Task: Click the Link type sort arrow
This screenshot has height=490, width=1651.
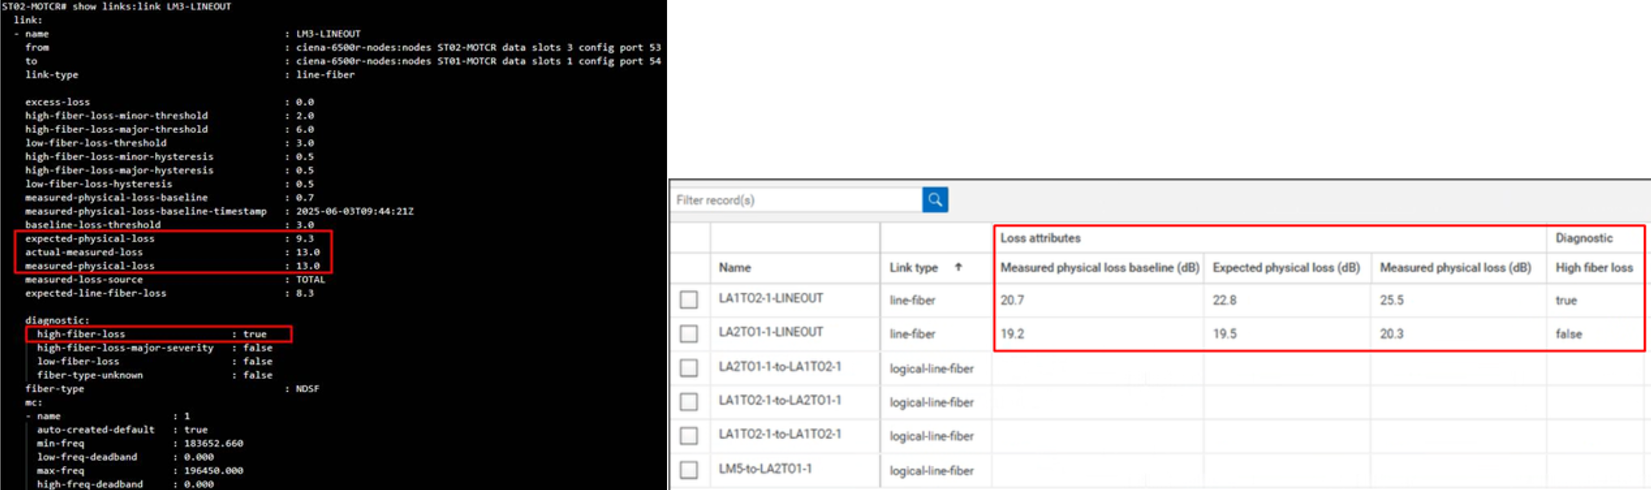Action: (958, 267)
